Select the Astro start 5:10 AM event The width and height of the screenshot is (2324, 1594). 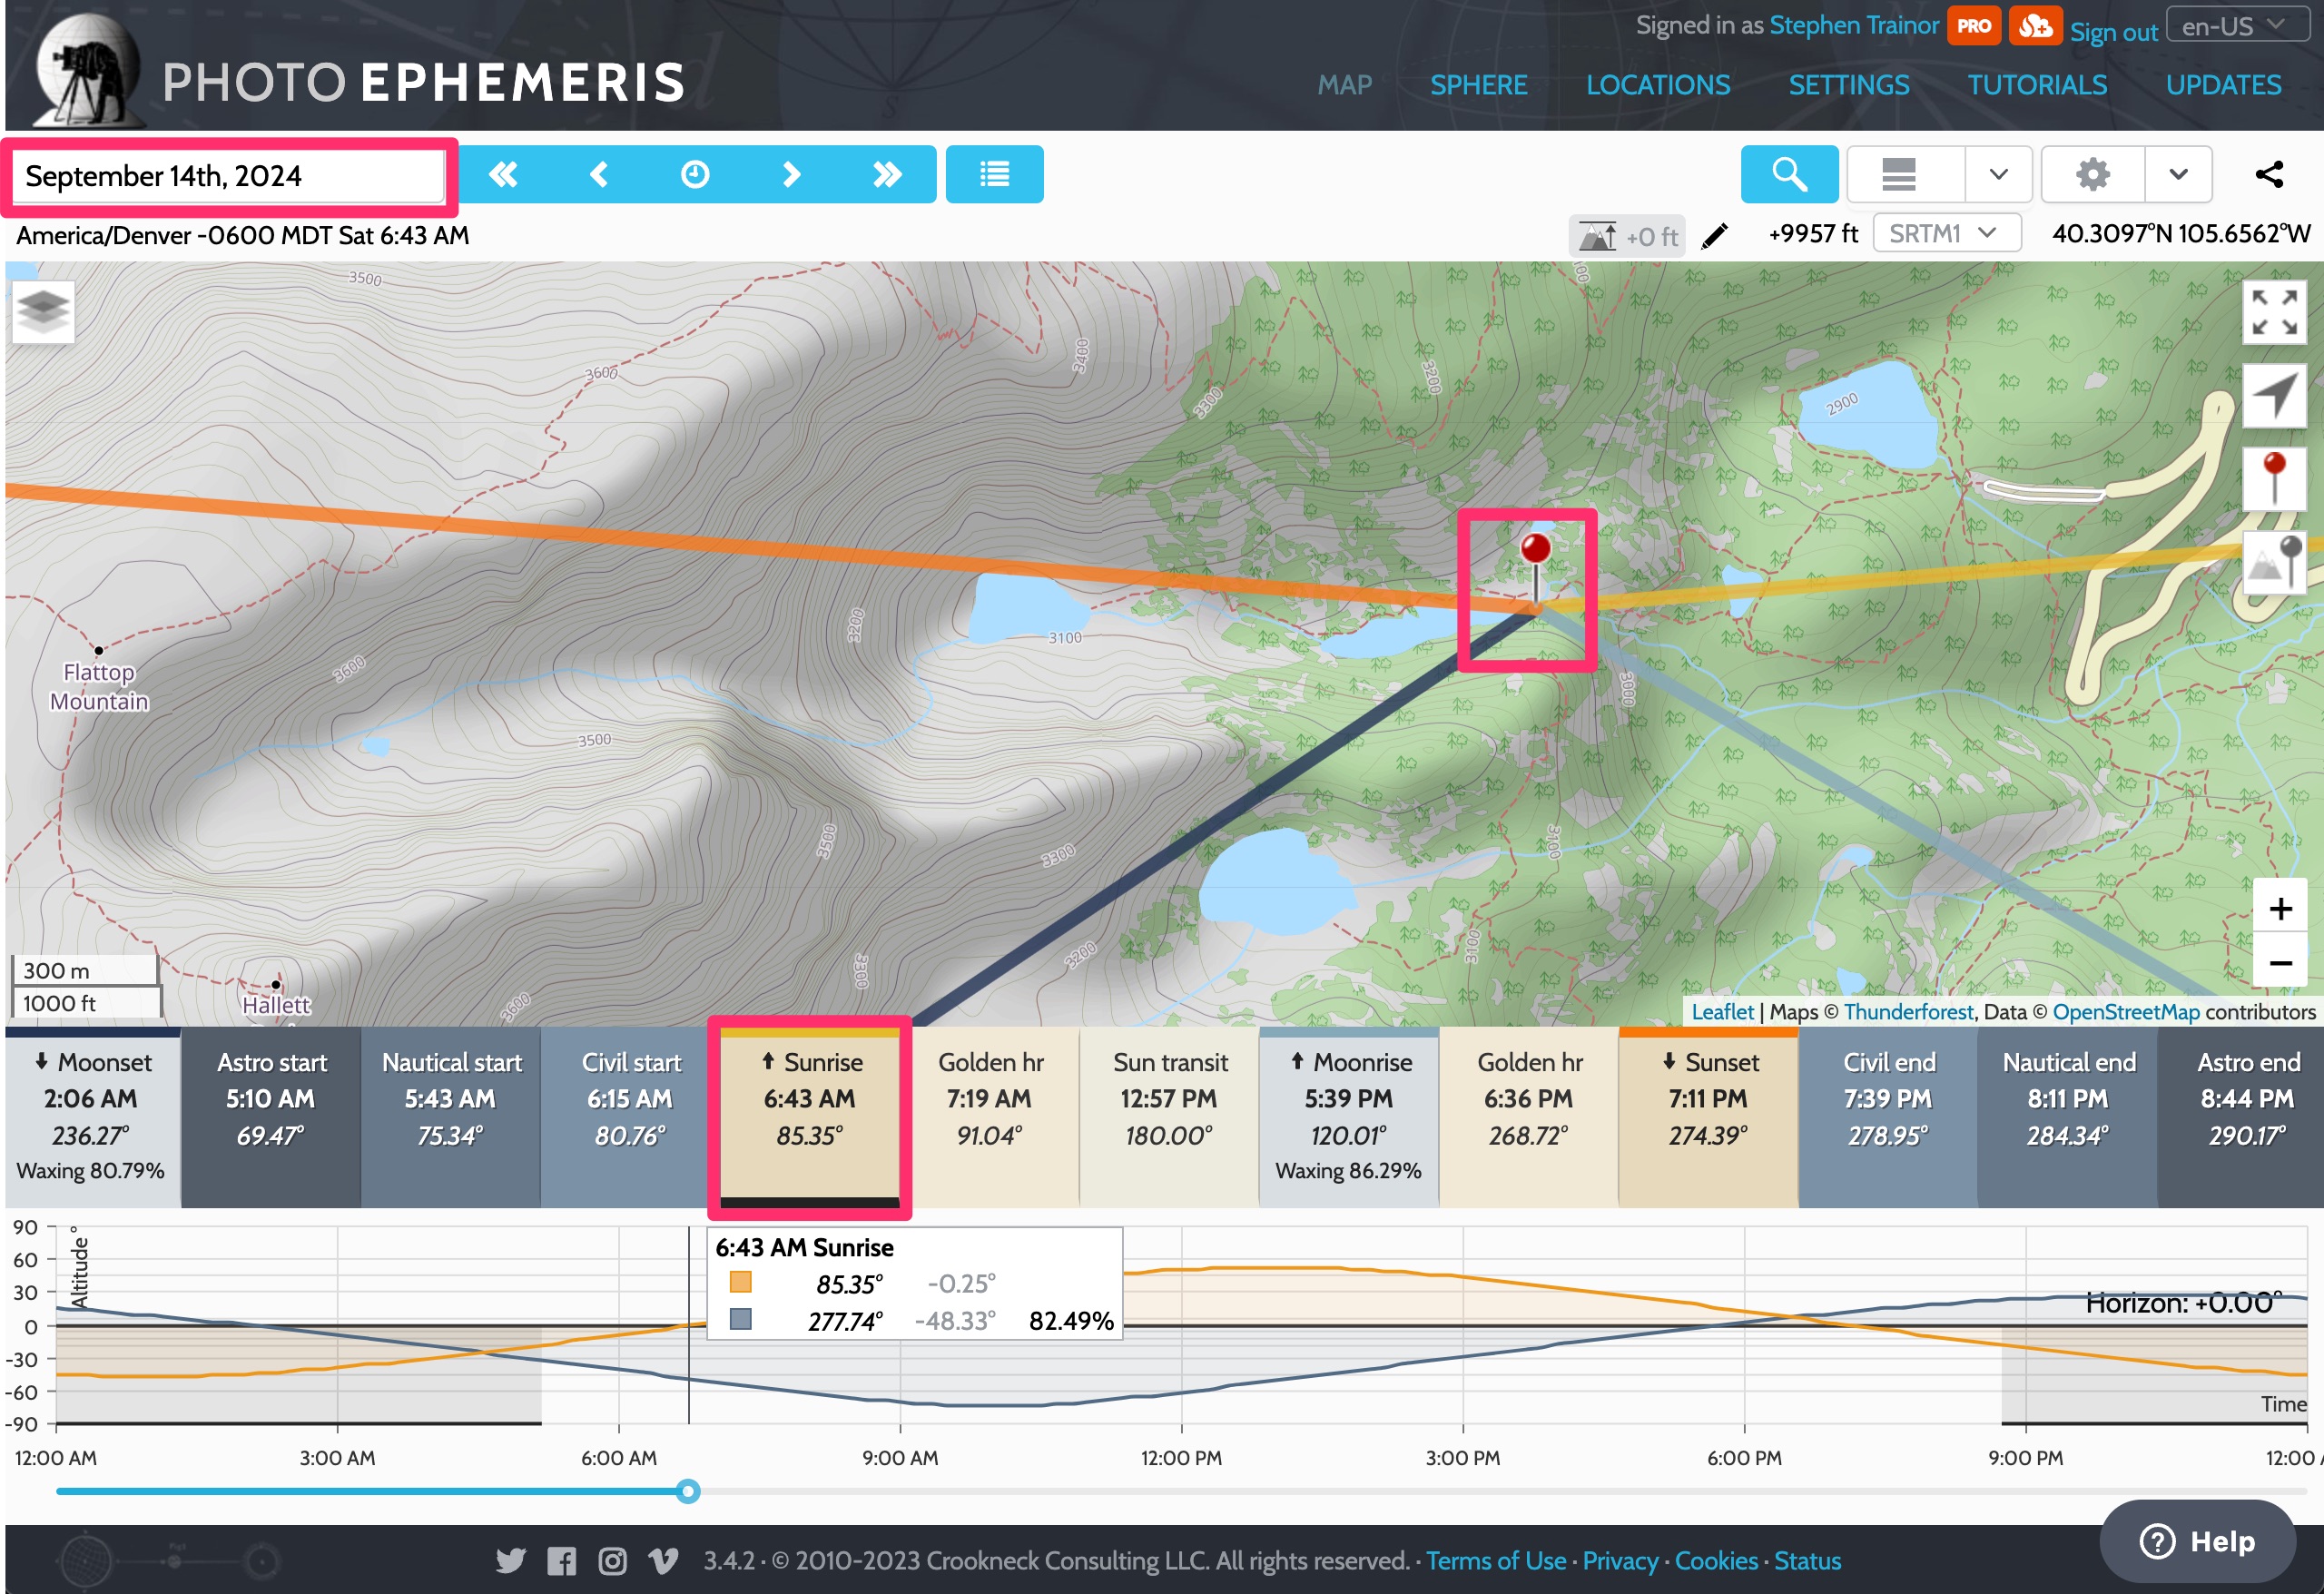pyautogui.click(x=270, y=1117)
